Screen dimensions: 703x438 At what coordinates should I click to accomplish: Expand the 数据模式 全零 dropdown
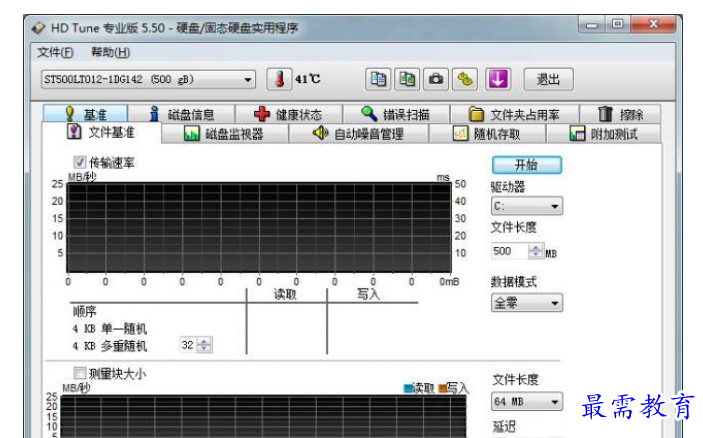click(527, 303)
